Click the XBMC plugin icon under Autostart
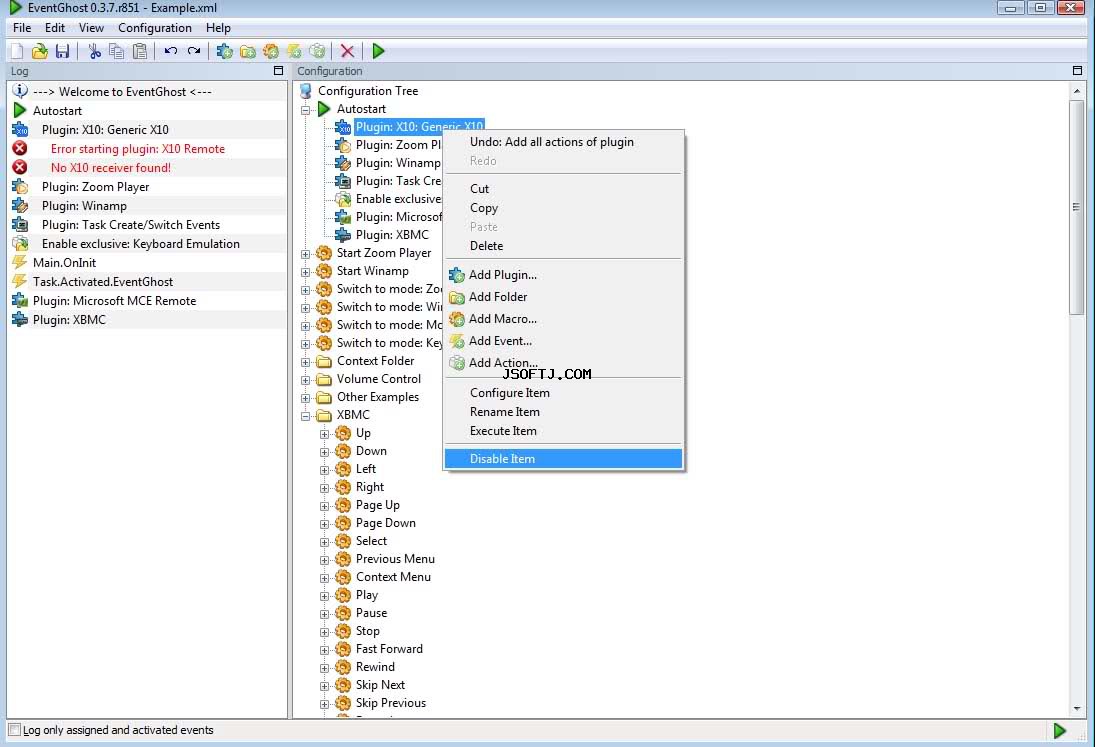The image size is (1095, 747). (343, 235)
